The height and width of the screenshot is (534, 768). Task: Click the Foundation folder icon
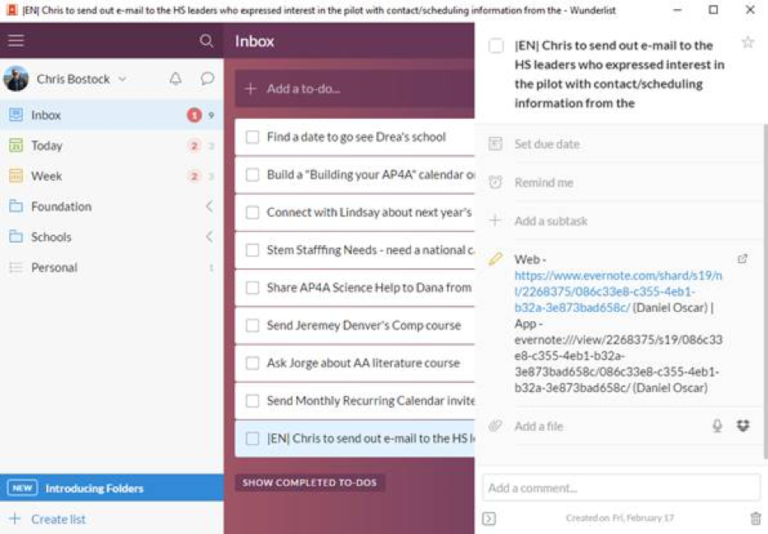[x=16, y=206]
